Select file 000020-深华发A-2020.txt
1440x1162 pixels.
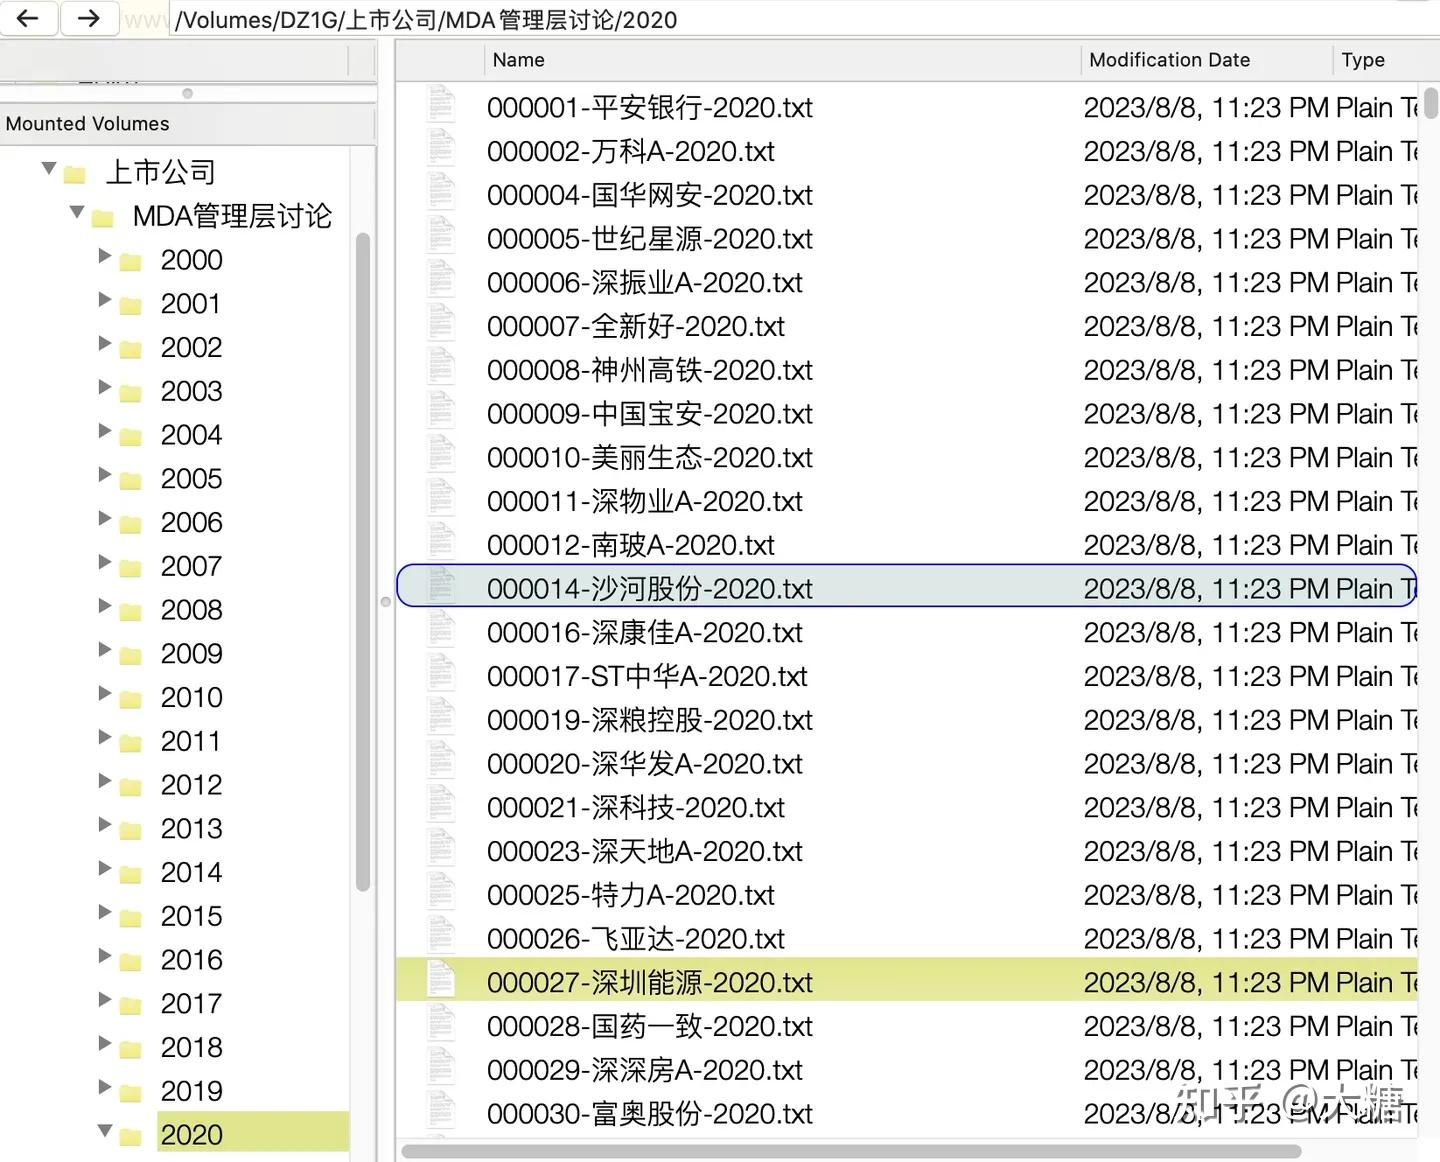click(x=645, y=764)
